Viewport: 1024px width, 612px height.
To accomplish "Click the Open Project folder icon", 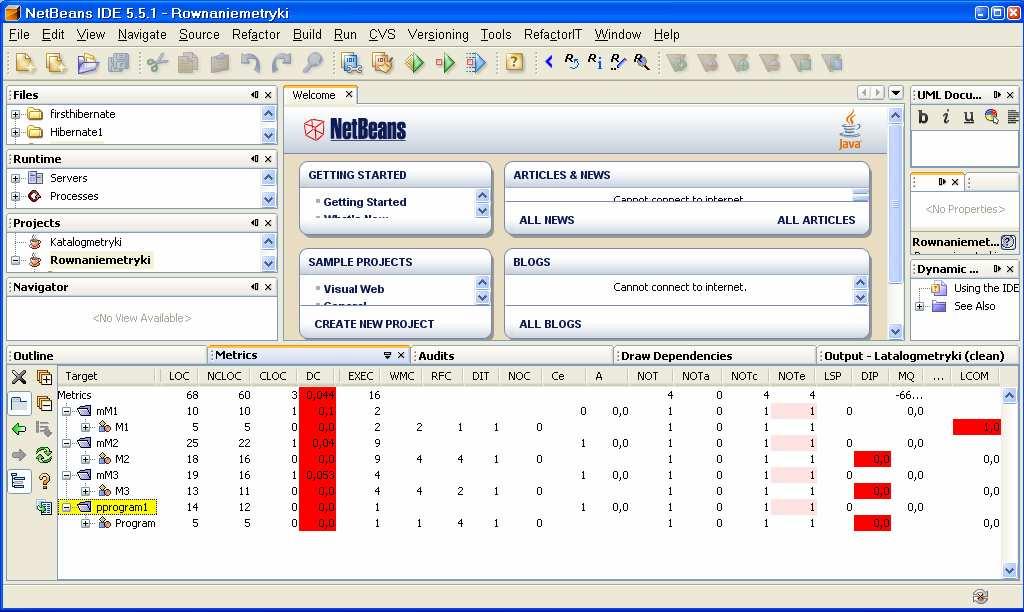I will pyautogui.click(x=88, y=63).
